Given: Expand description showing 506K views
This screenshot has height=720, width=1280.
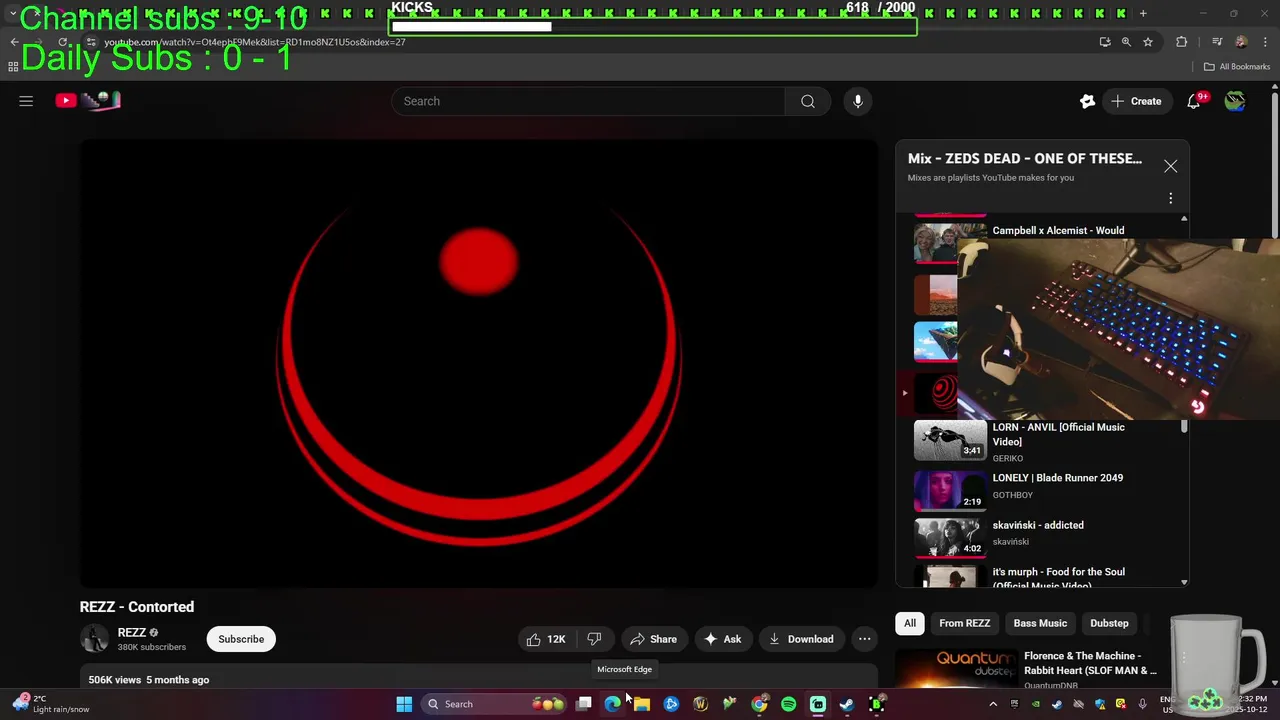Looking at the screenshot, I should [x=479, y=677].
